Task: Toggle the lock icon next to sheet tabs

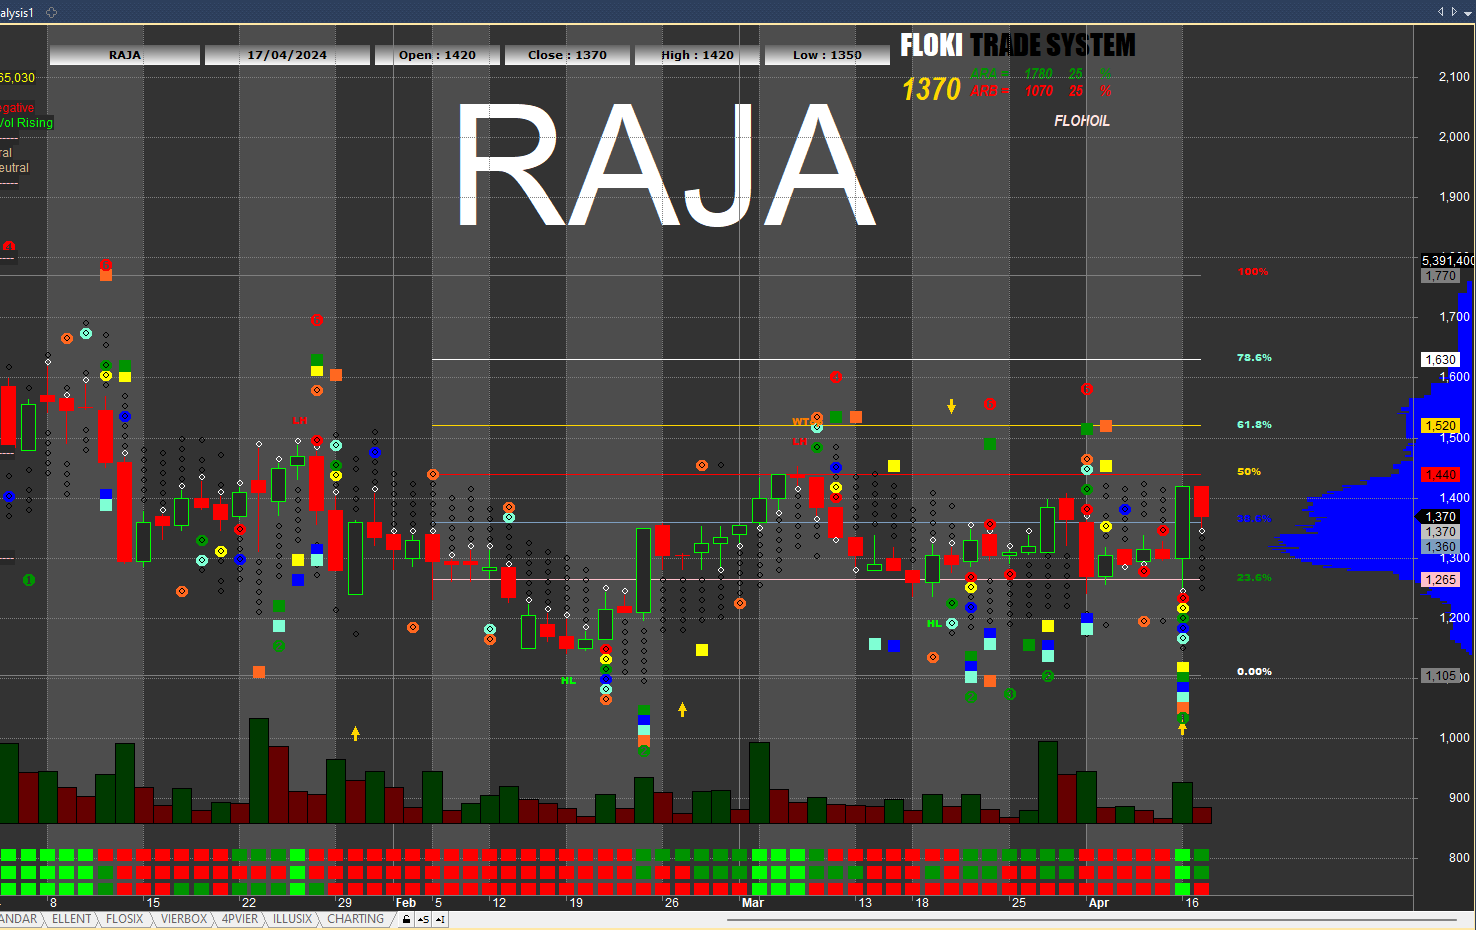Action: (x=406, y=919)
